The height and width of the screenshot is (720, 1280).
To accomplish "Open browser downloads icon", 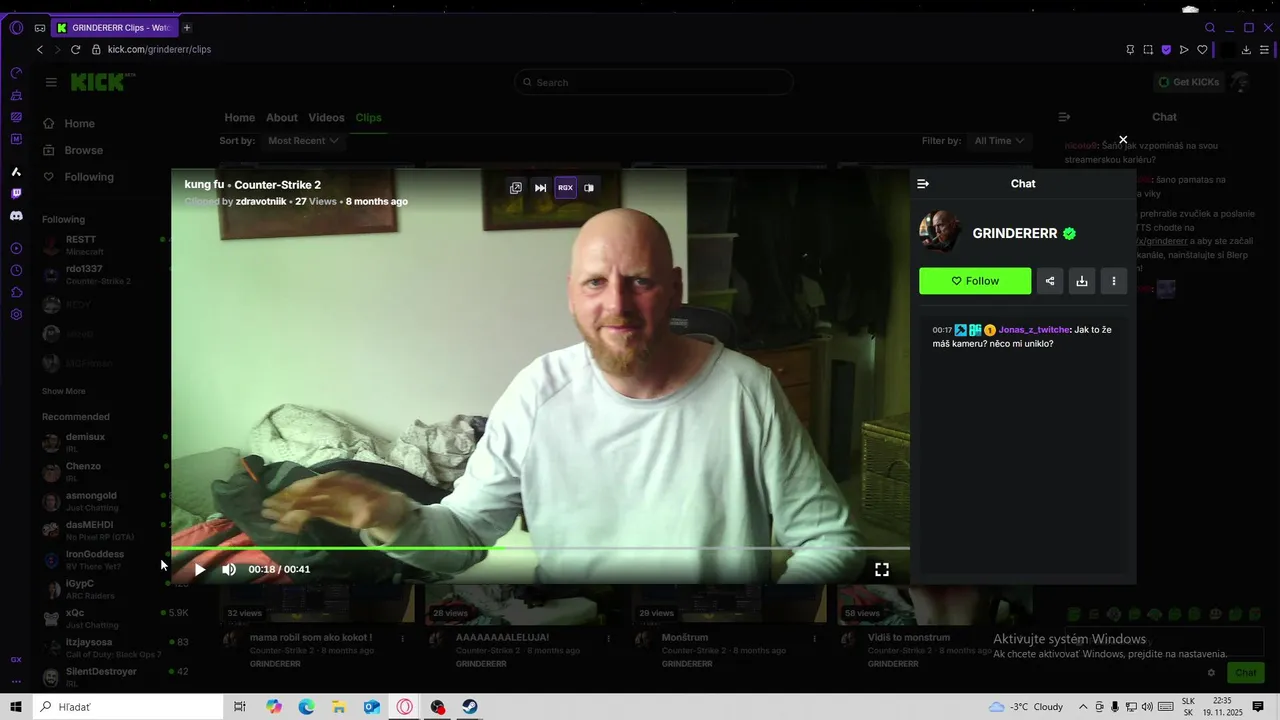I will (1246, 49).
